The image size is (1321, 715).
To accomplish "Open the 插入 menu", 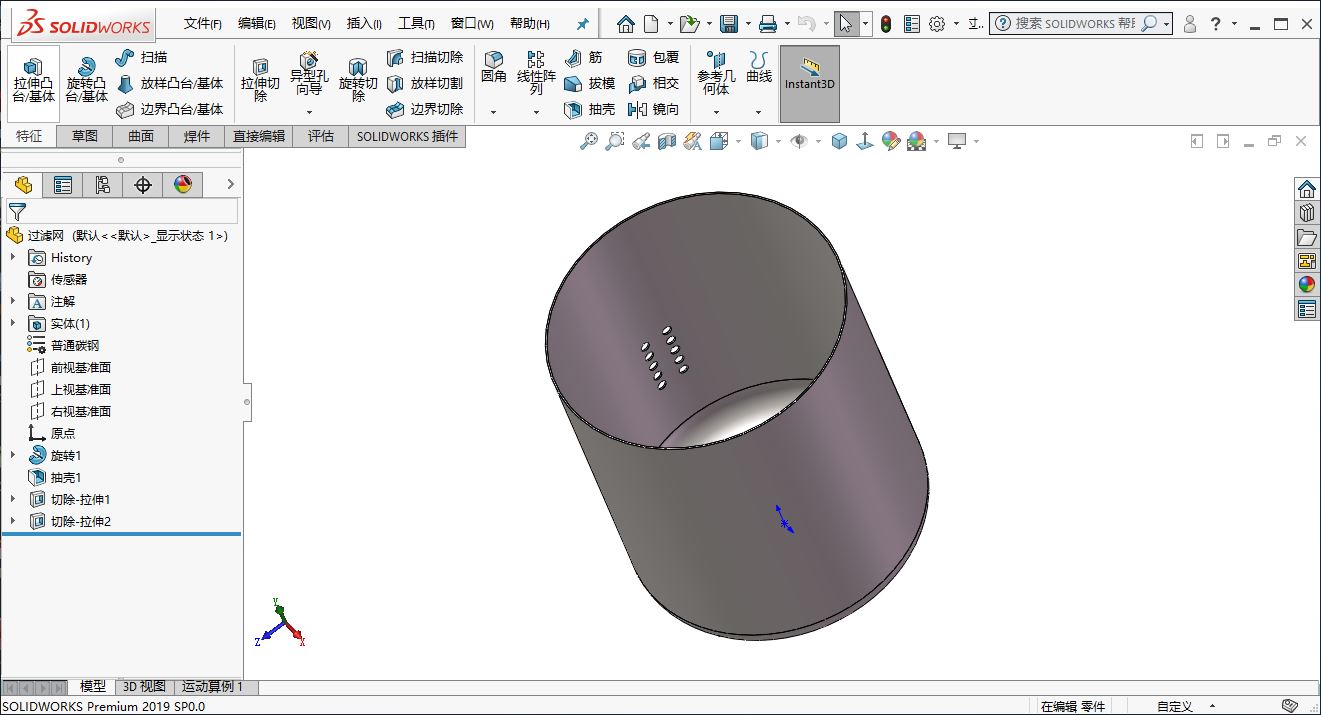I will (363, 24).
